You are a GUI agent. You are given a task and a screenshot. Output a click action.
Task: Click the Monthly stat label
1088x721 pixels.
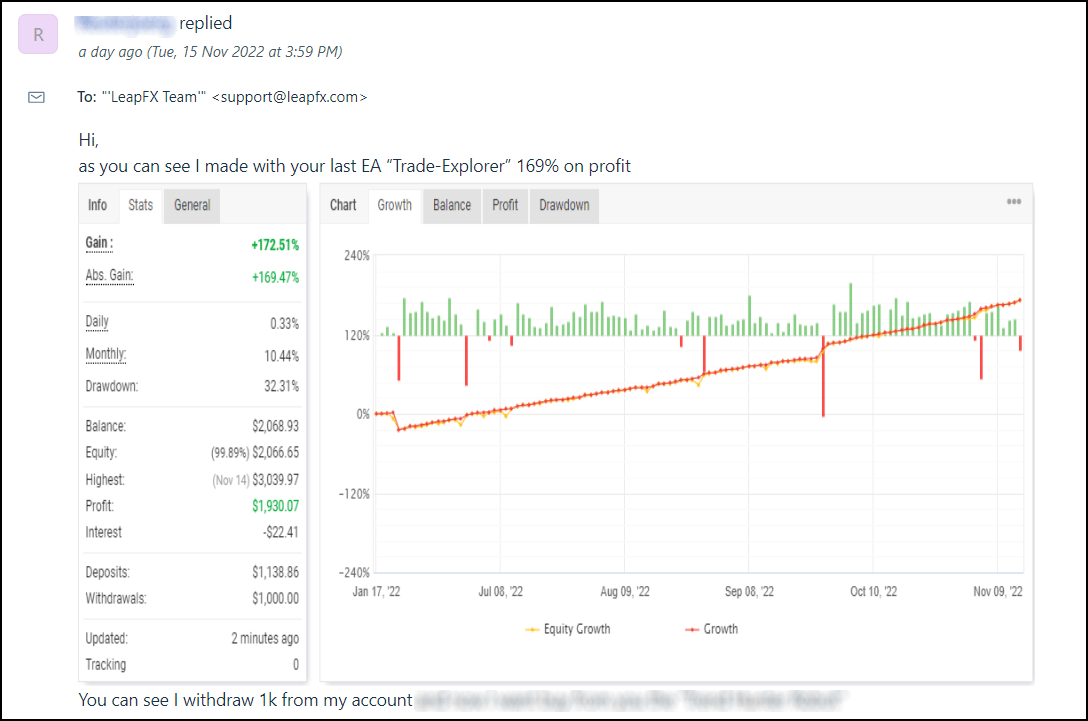tap(106, 355)
